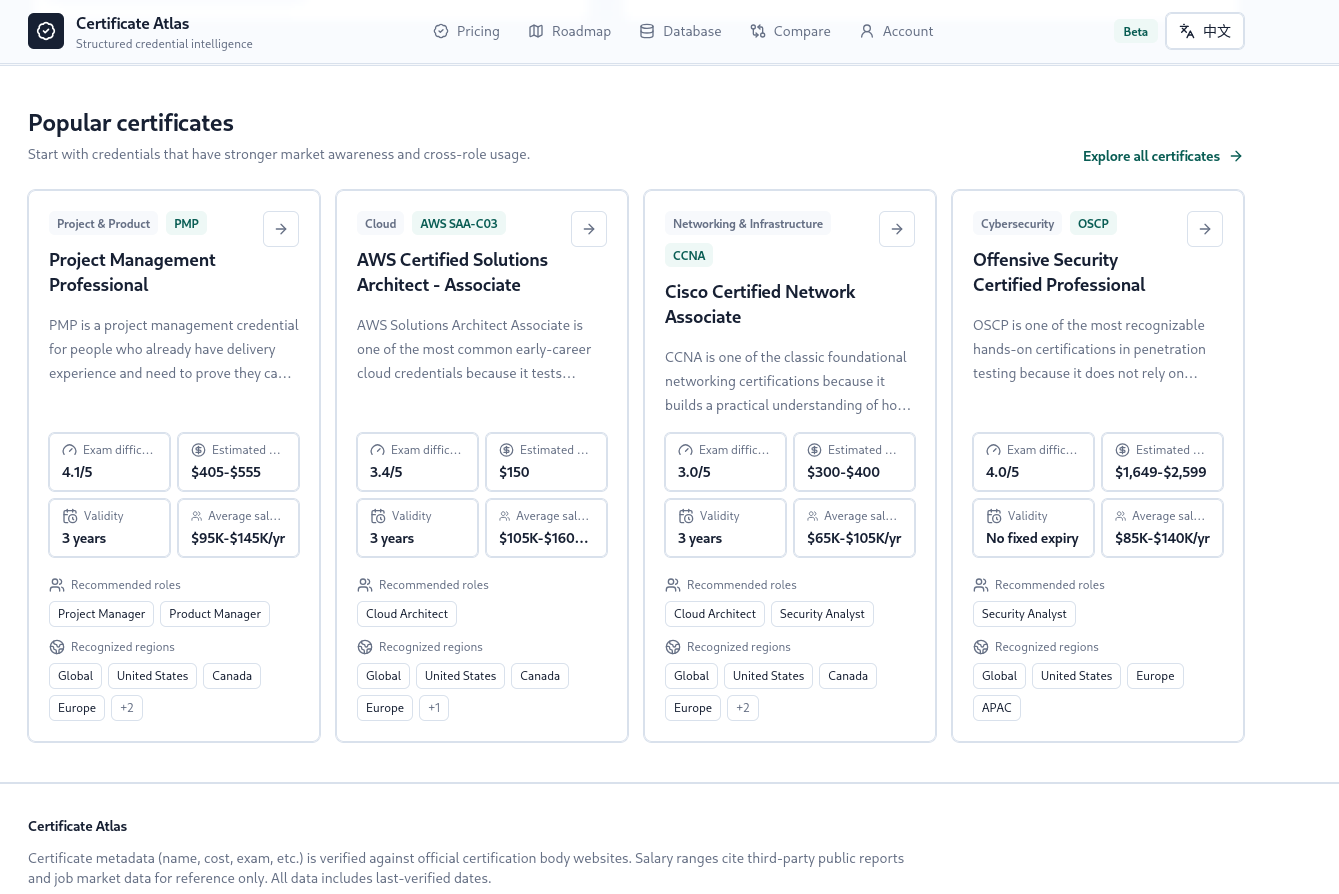Click the PMP estimated cost dollar icon

[198, 450]
